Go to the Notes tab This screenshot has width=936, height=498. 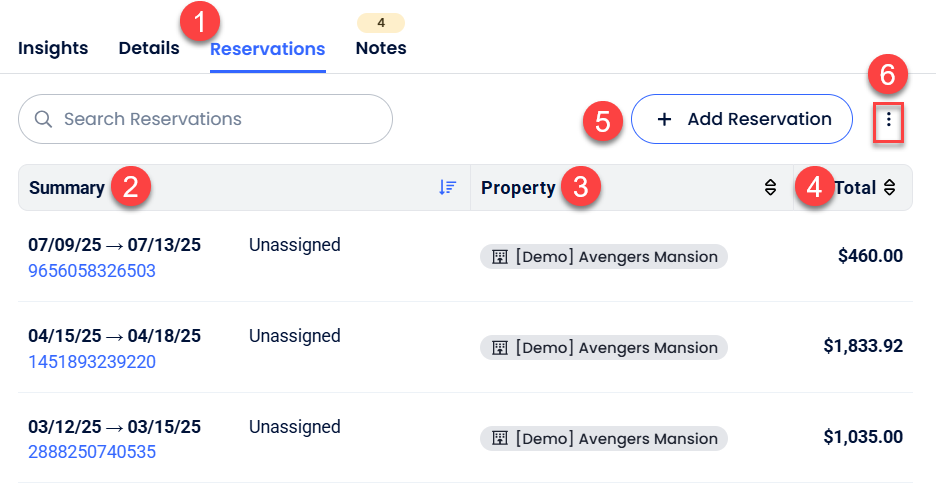pos(381,48)
